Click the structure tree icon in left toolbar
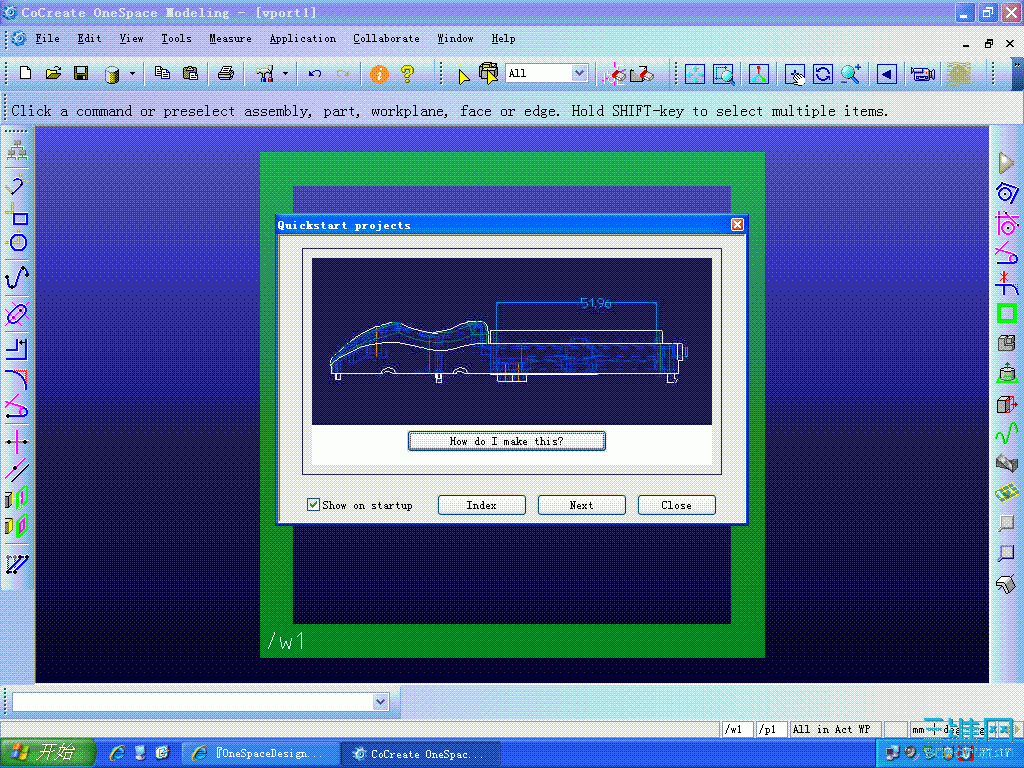The image size is (1024, 768). (x=17, y=151)
